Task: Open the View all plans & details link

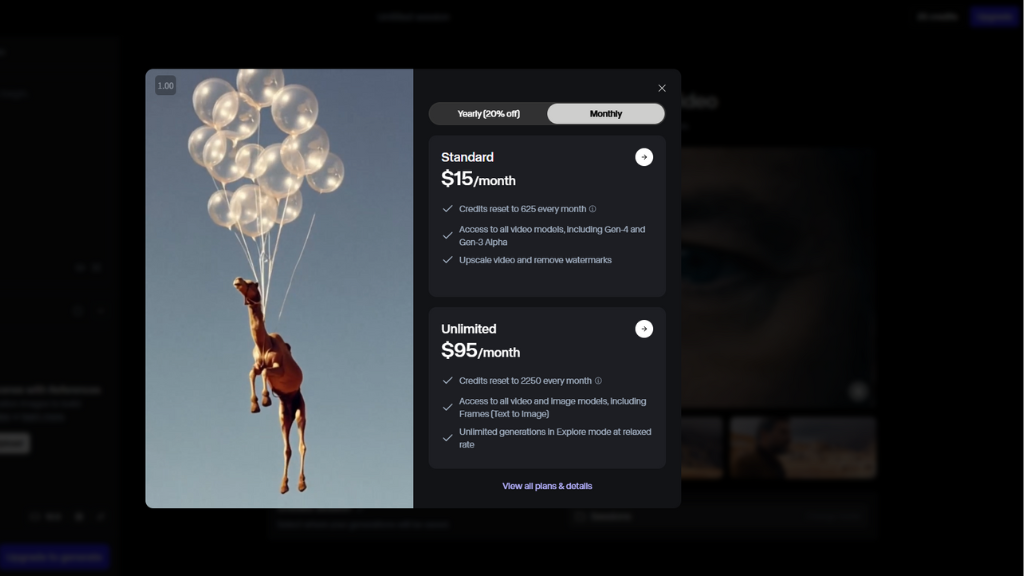Action: click(547, 486)
